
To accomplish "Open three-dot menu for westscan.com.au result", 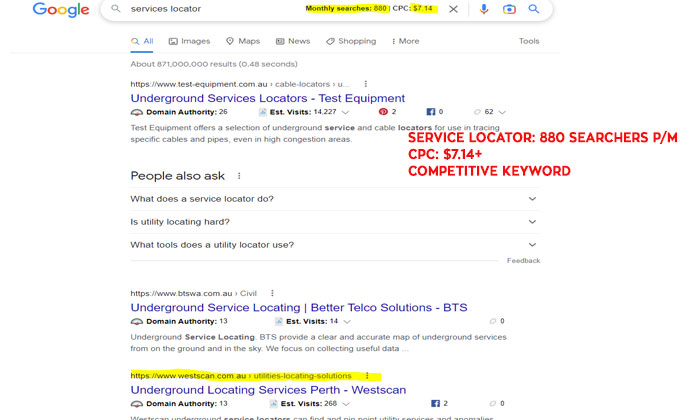I will (367, 376).
